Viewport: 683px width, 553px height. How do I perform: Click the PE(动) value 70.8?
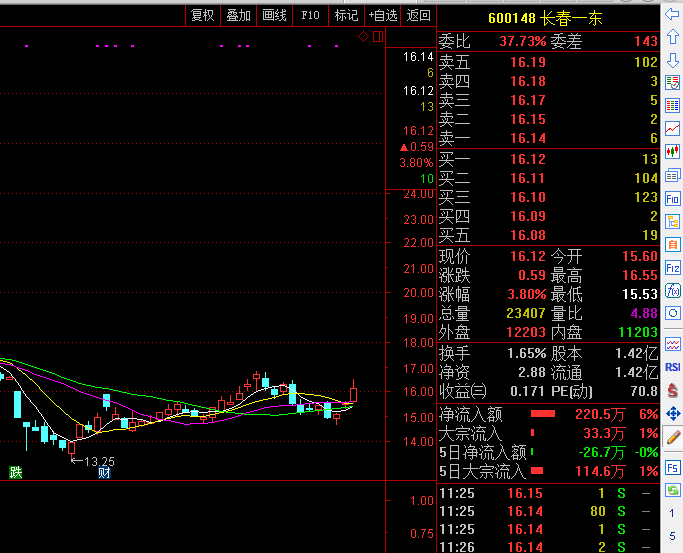(644, 391)
